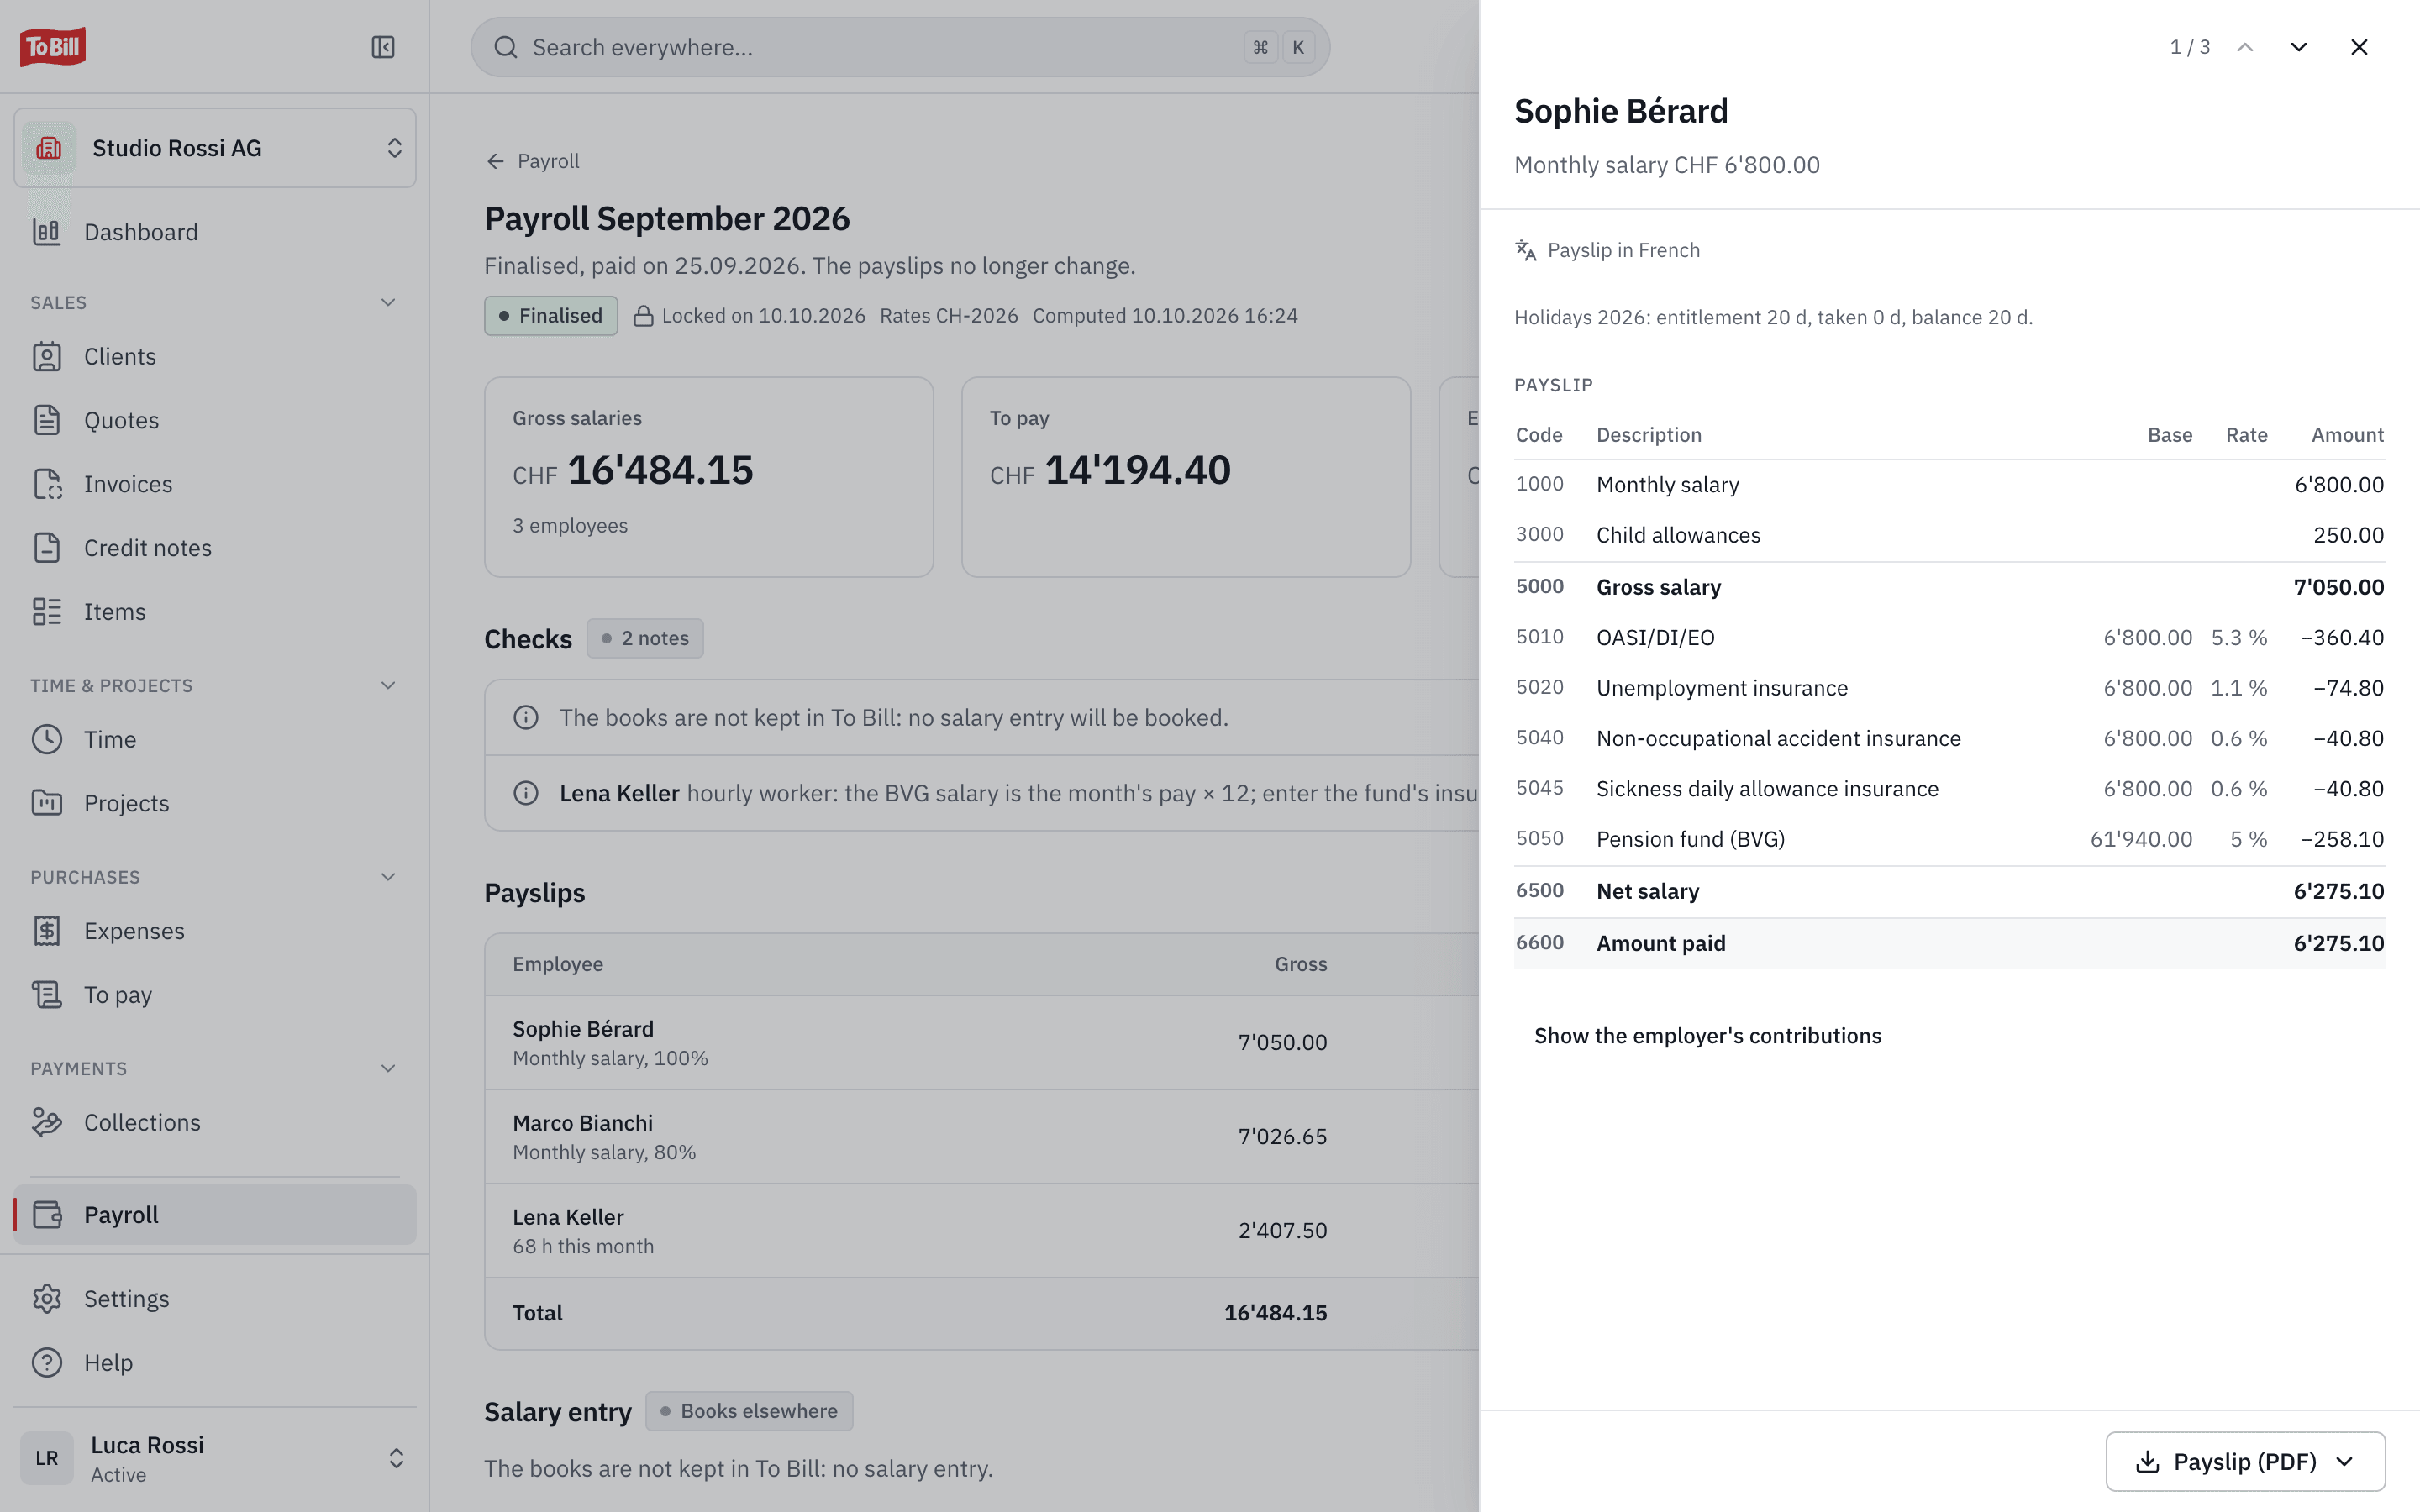Click the Expenses receipt icon
This screenshot has width=2420, height=1512.
coord(47,931)
